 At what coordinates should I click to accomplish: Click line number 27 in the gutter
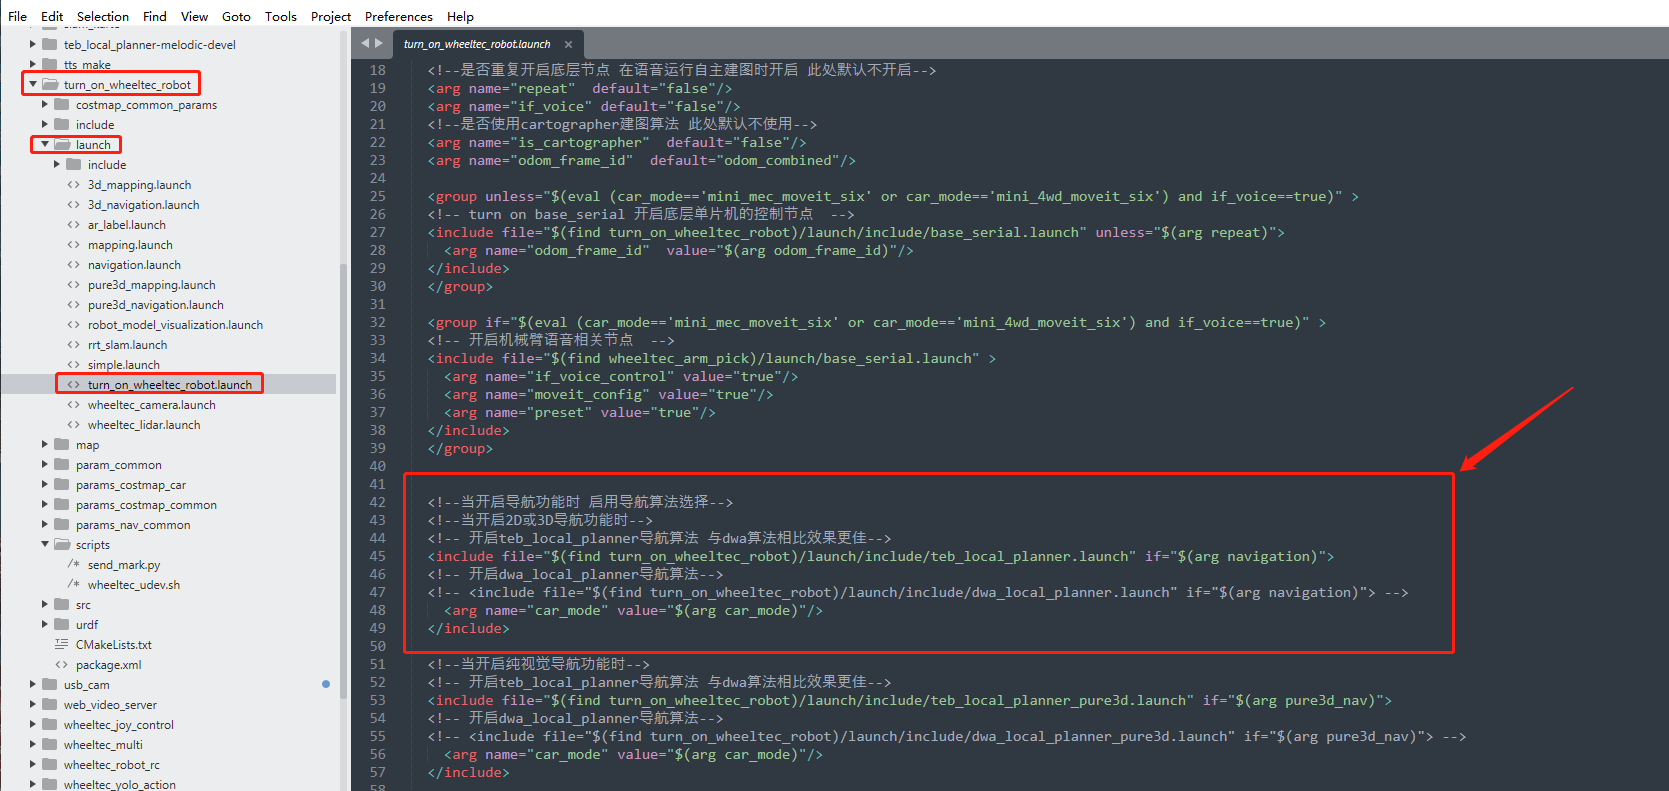pyautogui.click(x=377, y=232)
